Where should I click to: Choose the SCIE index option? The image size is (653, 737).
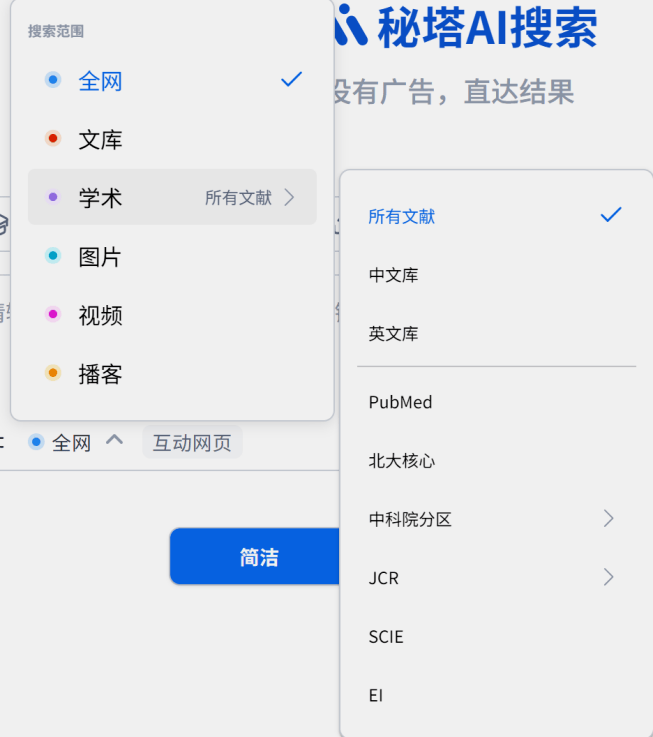386,636
